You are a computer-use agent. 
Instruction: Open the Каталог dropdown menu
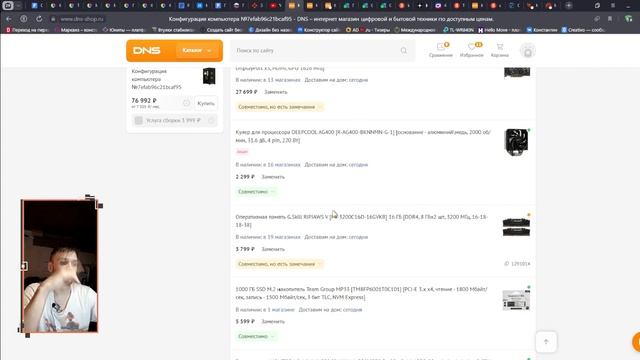click(197, 51)
